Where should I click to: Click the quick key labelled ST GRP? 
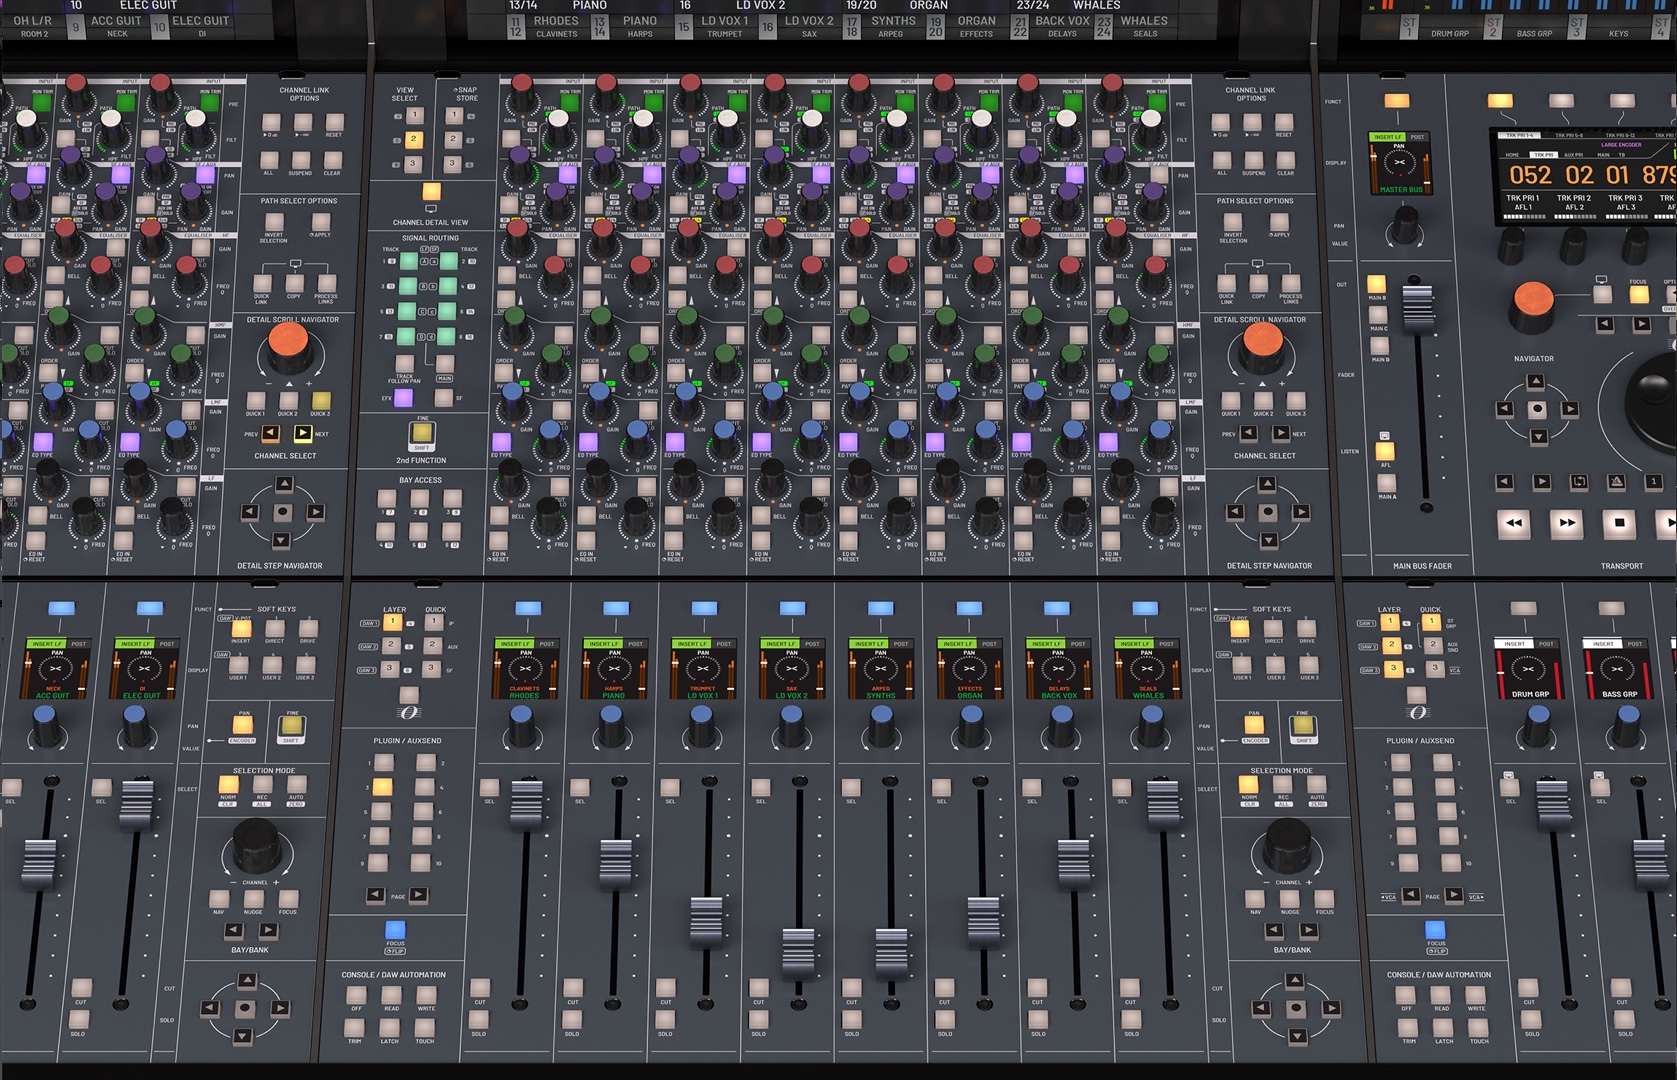(1431, 622)
